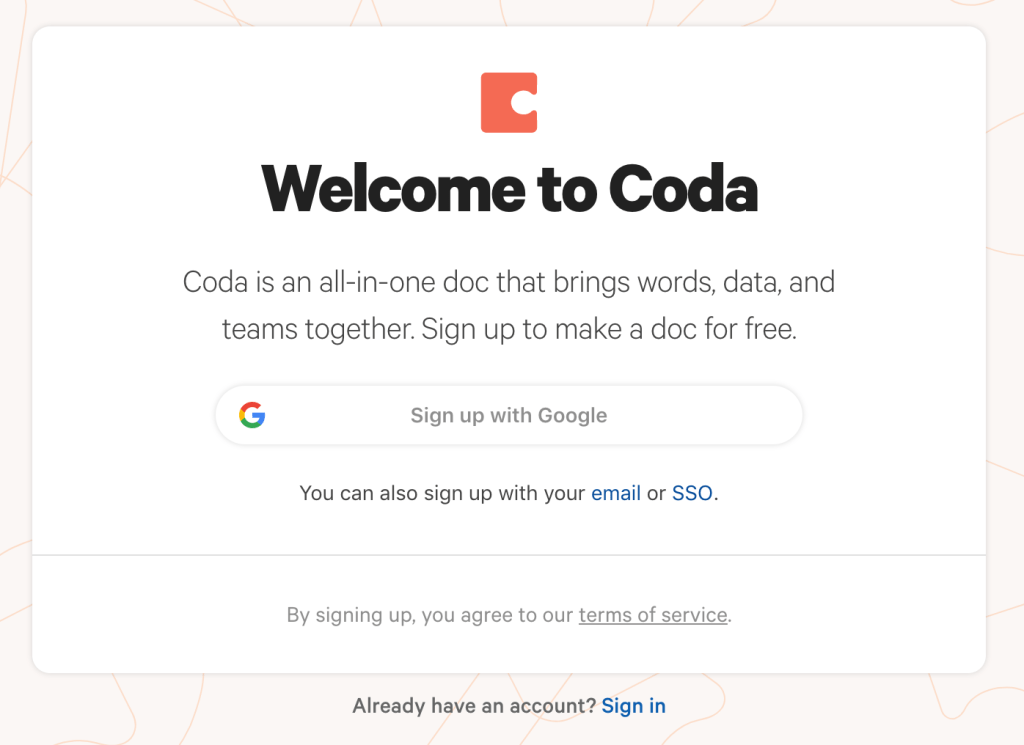Screen dimensions: 1024x745
Task: Click the email signup link
Action: 616,493
